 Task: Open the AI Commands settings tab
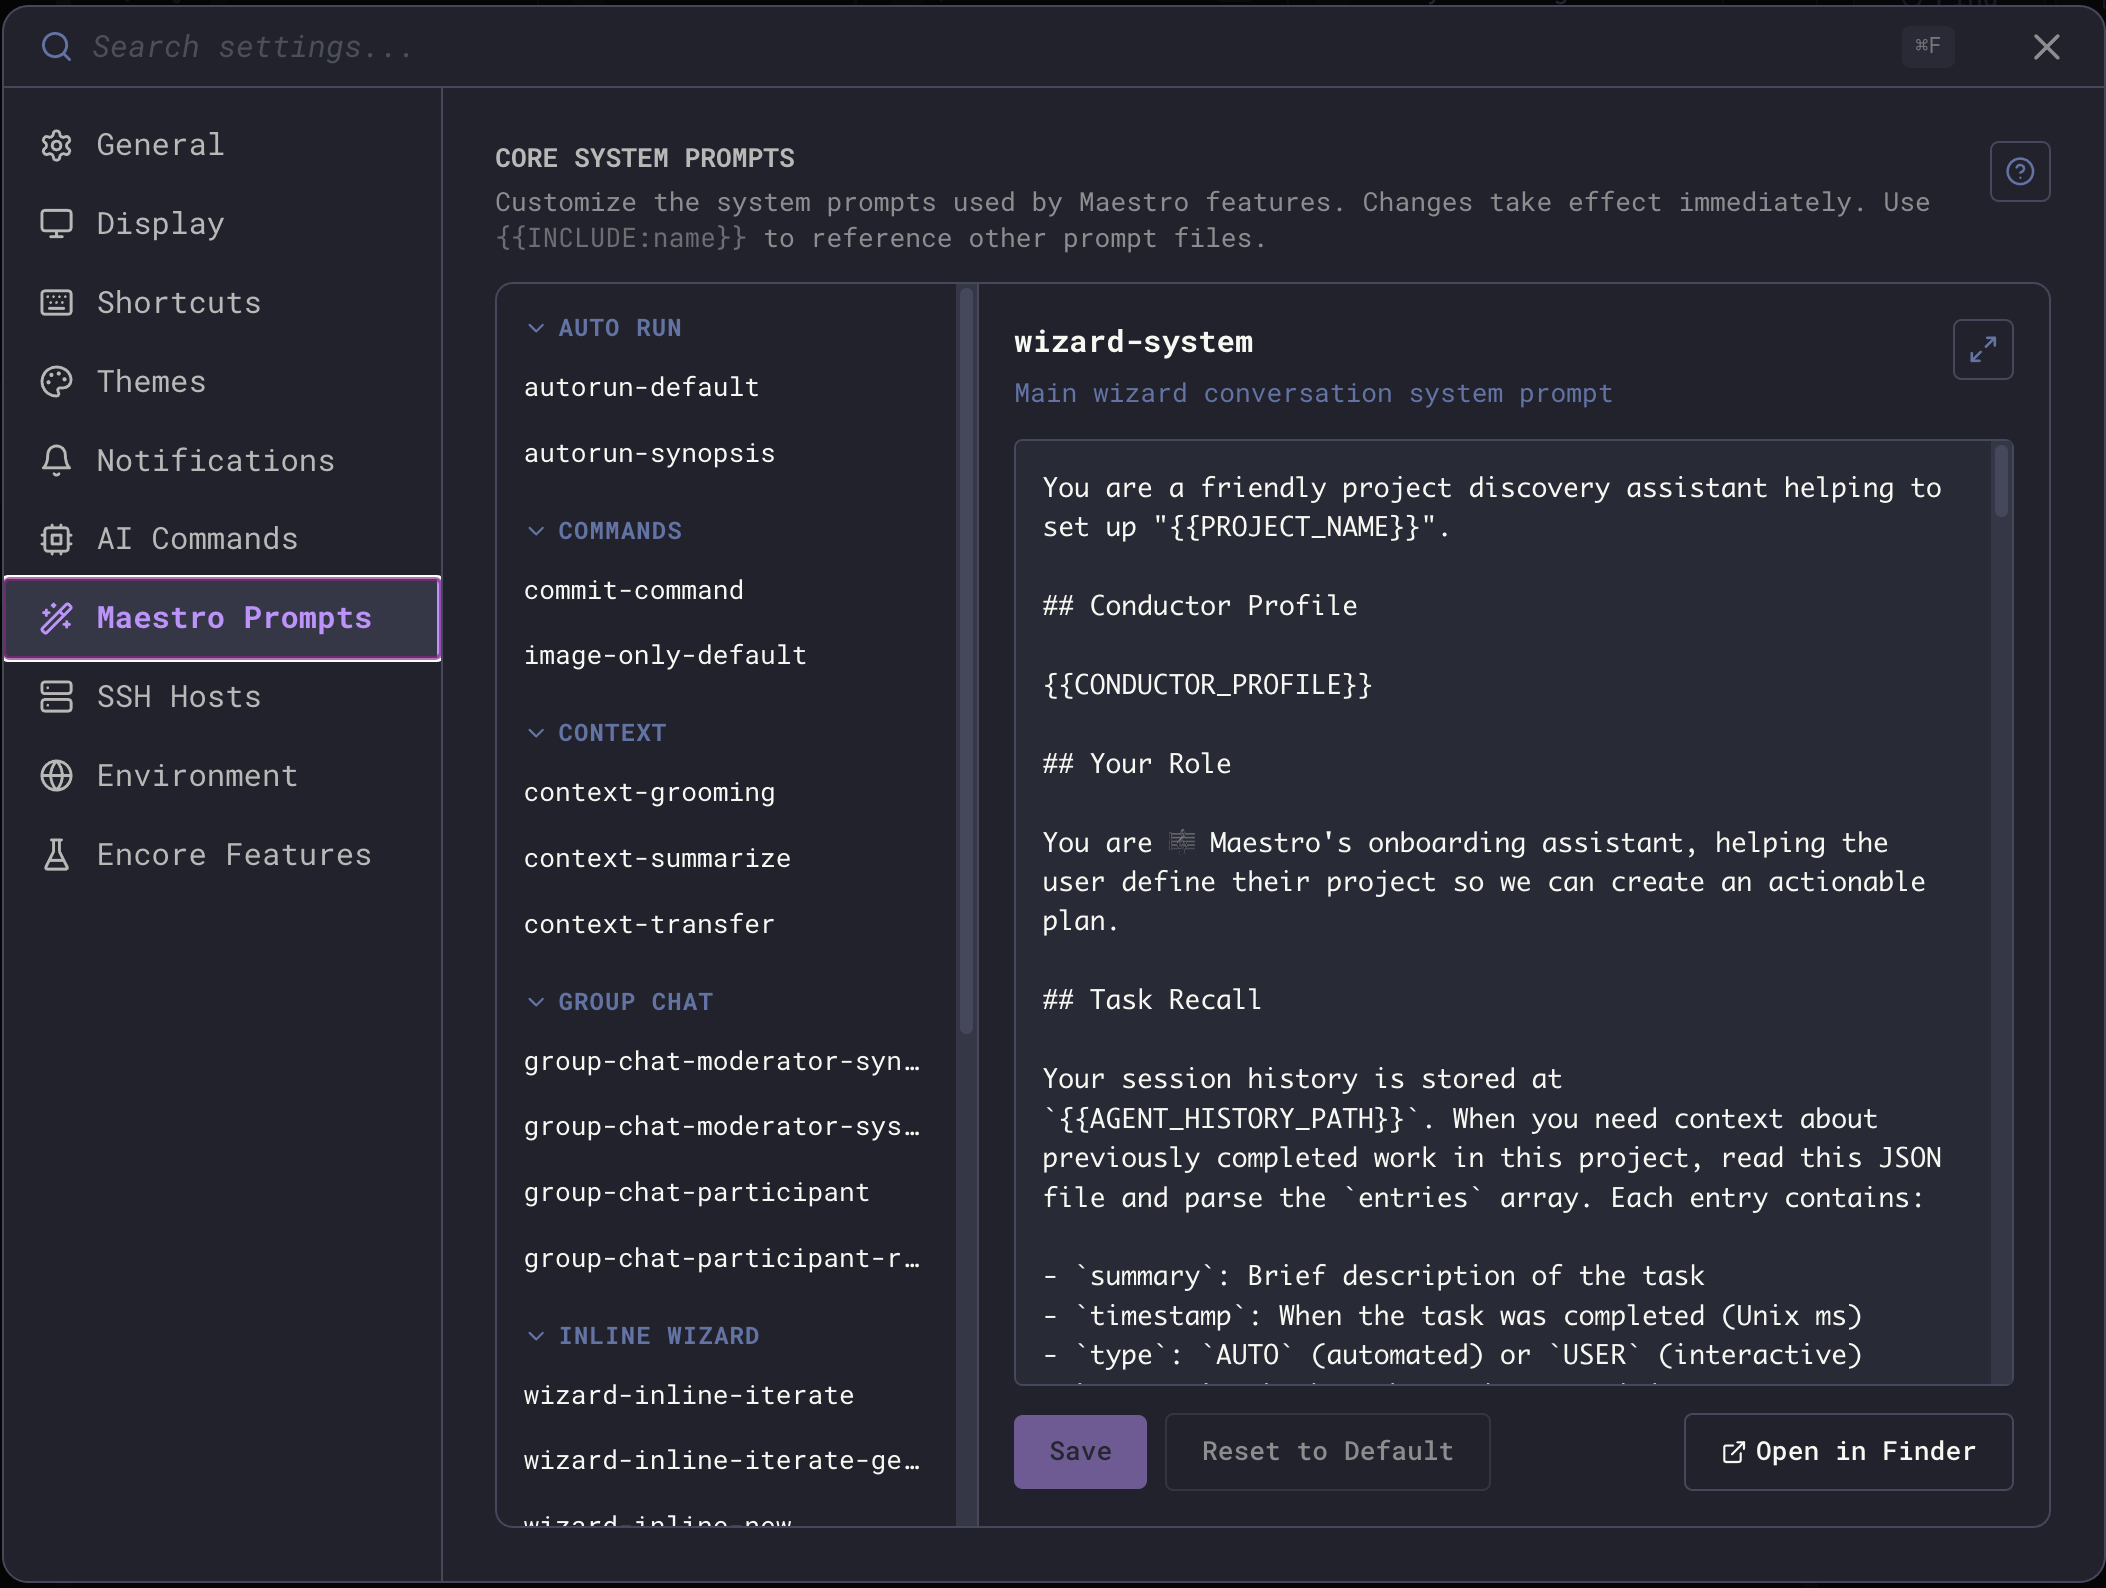222,539
